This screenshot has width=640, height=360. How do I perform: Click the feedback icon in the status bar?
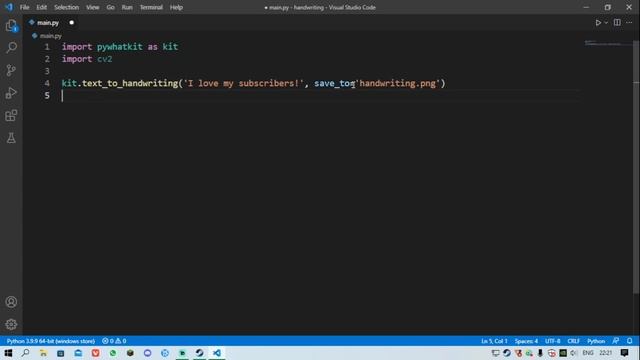click(616, 341)
